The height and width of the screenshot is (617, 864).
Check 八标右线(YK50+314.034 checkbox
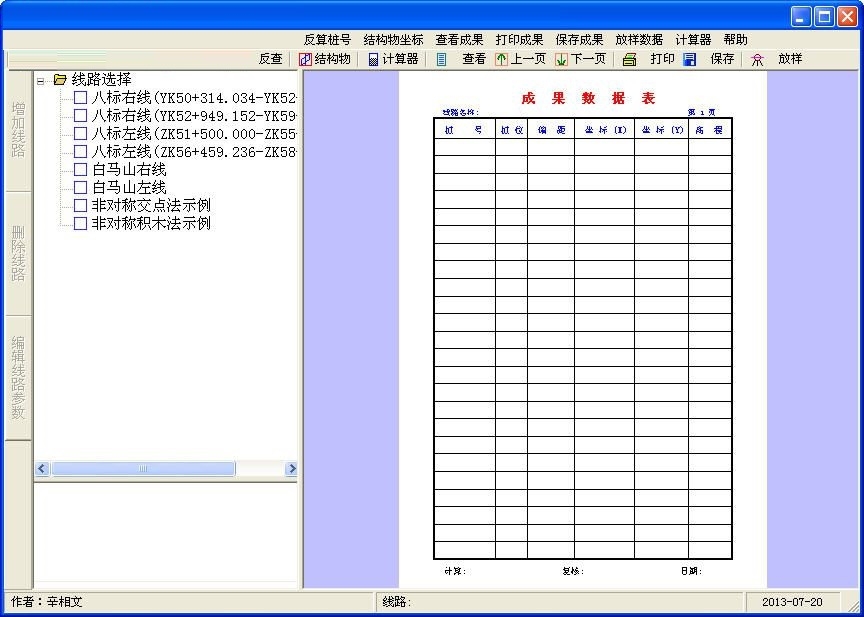coord(80,98)
